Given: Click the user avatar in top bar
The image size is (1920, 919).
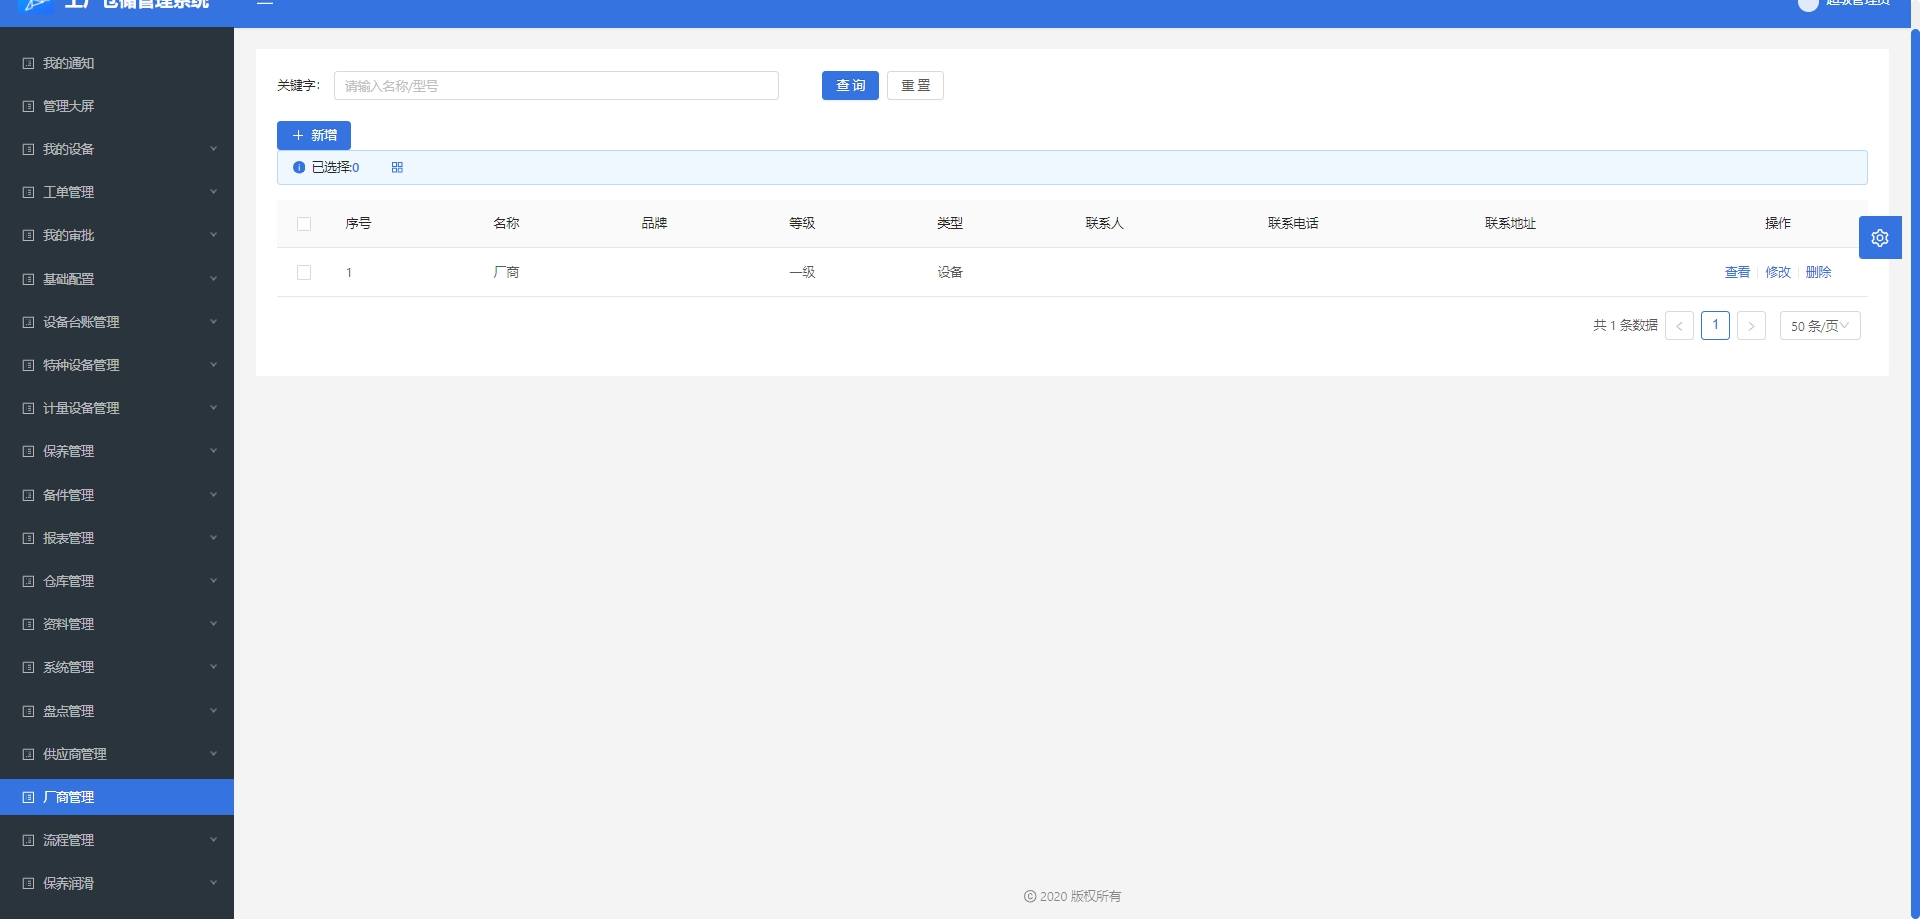Looking at the screenshot, I should (1807, 4).
